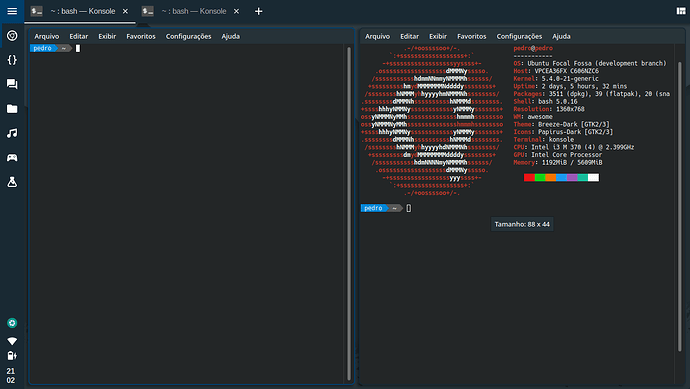Viewport: 690px width, 389px height.
Task: Click the 'GPU: Intel Core Processor' line
Action: click(558, 155)
